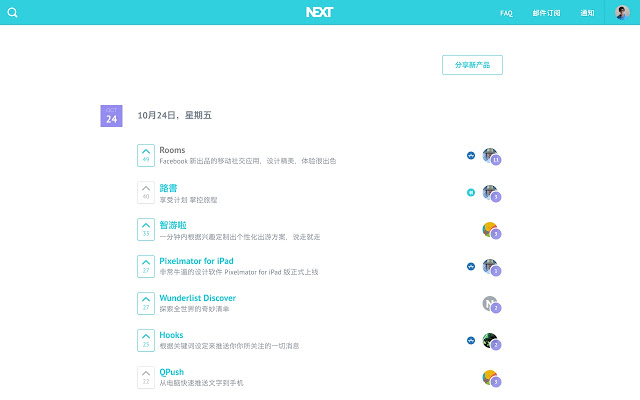Upvote the QPush product
This screenshot has height=400, width=640.
coord(146,378)
